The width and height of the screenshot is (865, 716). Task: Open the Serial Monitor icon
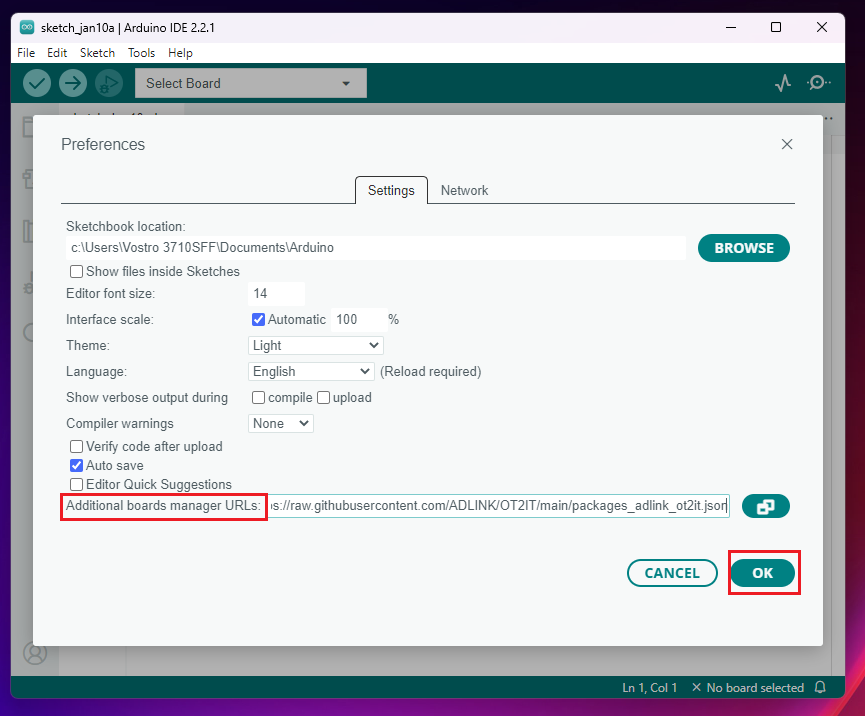[x=818, y=83]
